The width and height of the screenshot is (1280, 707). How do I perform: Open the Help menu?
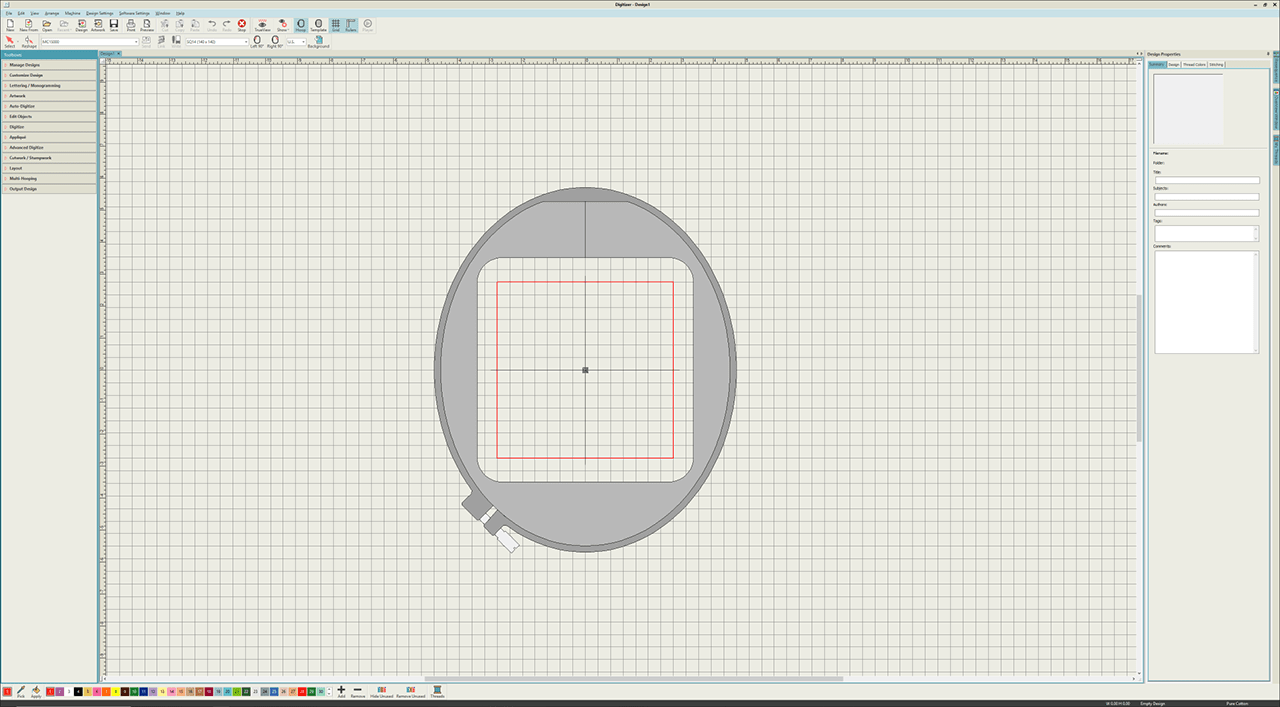180,13
